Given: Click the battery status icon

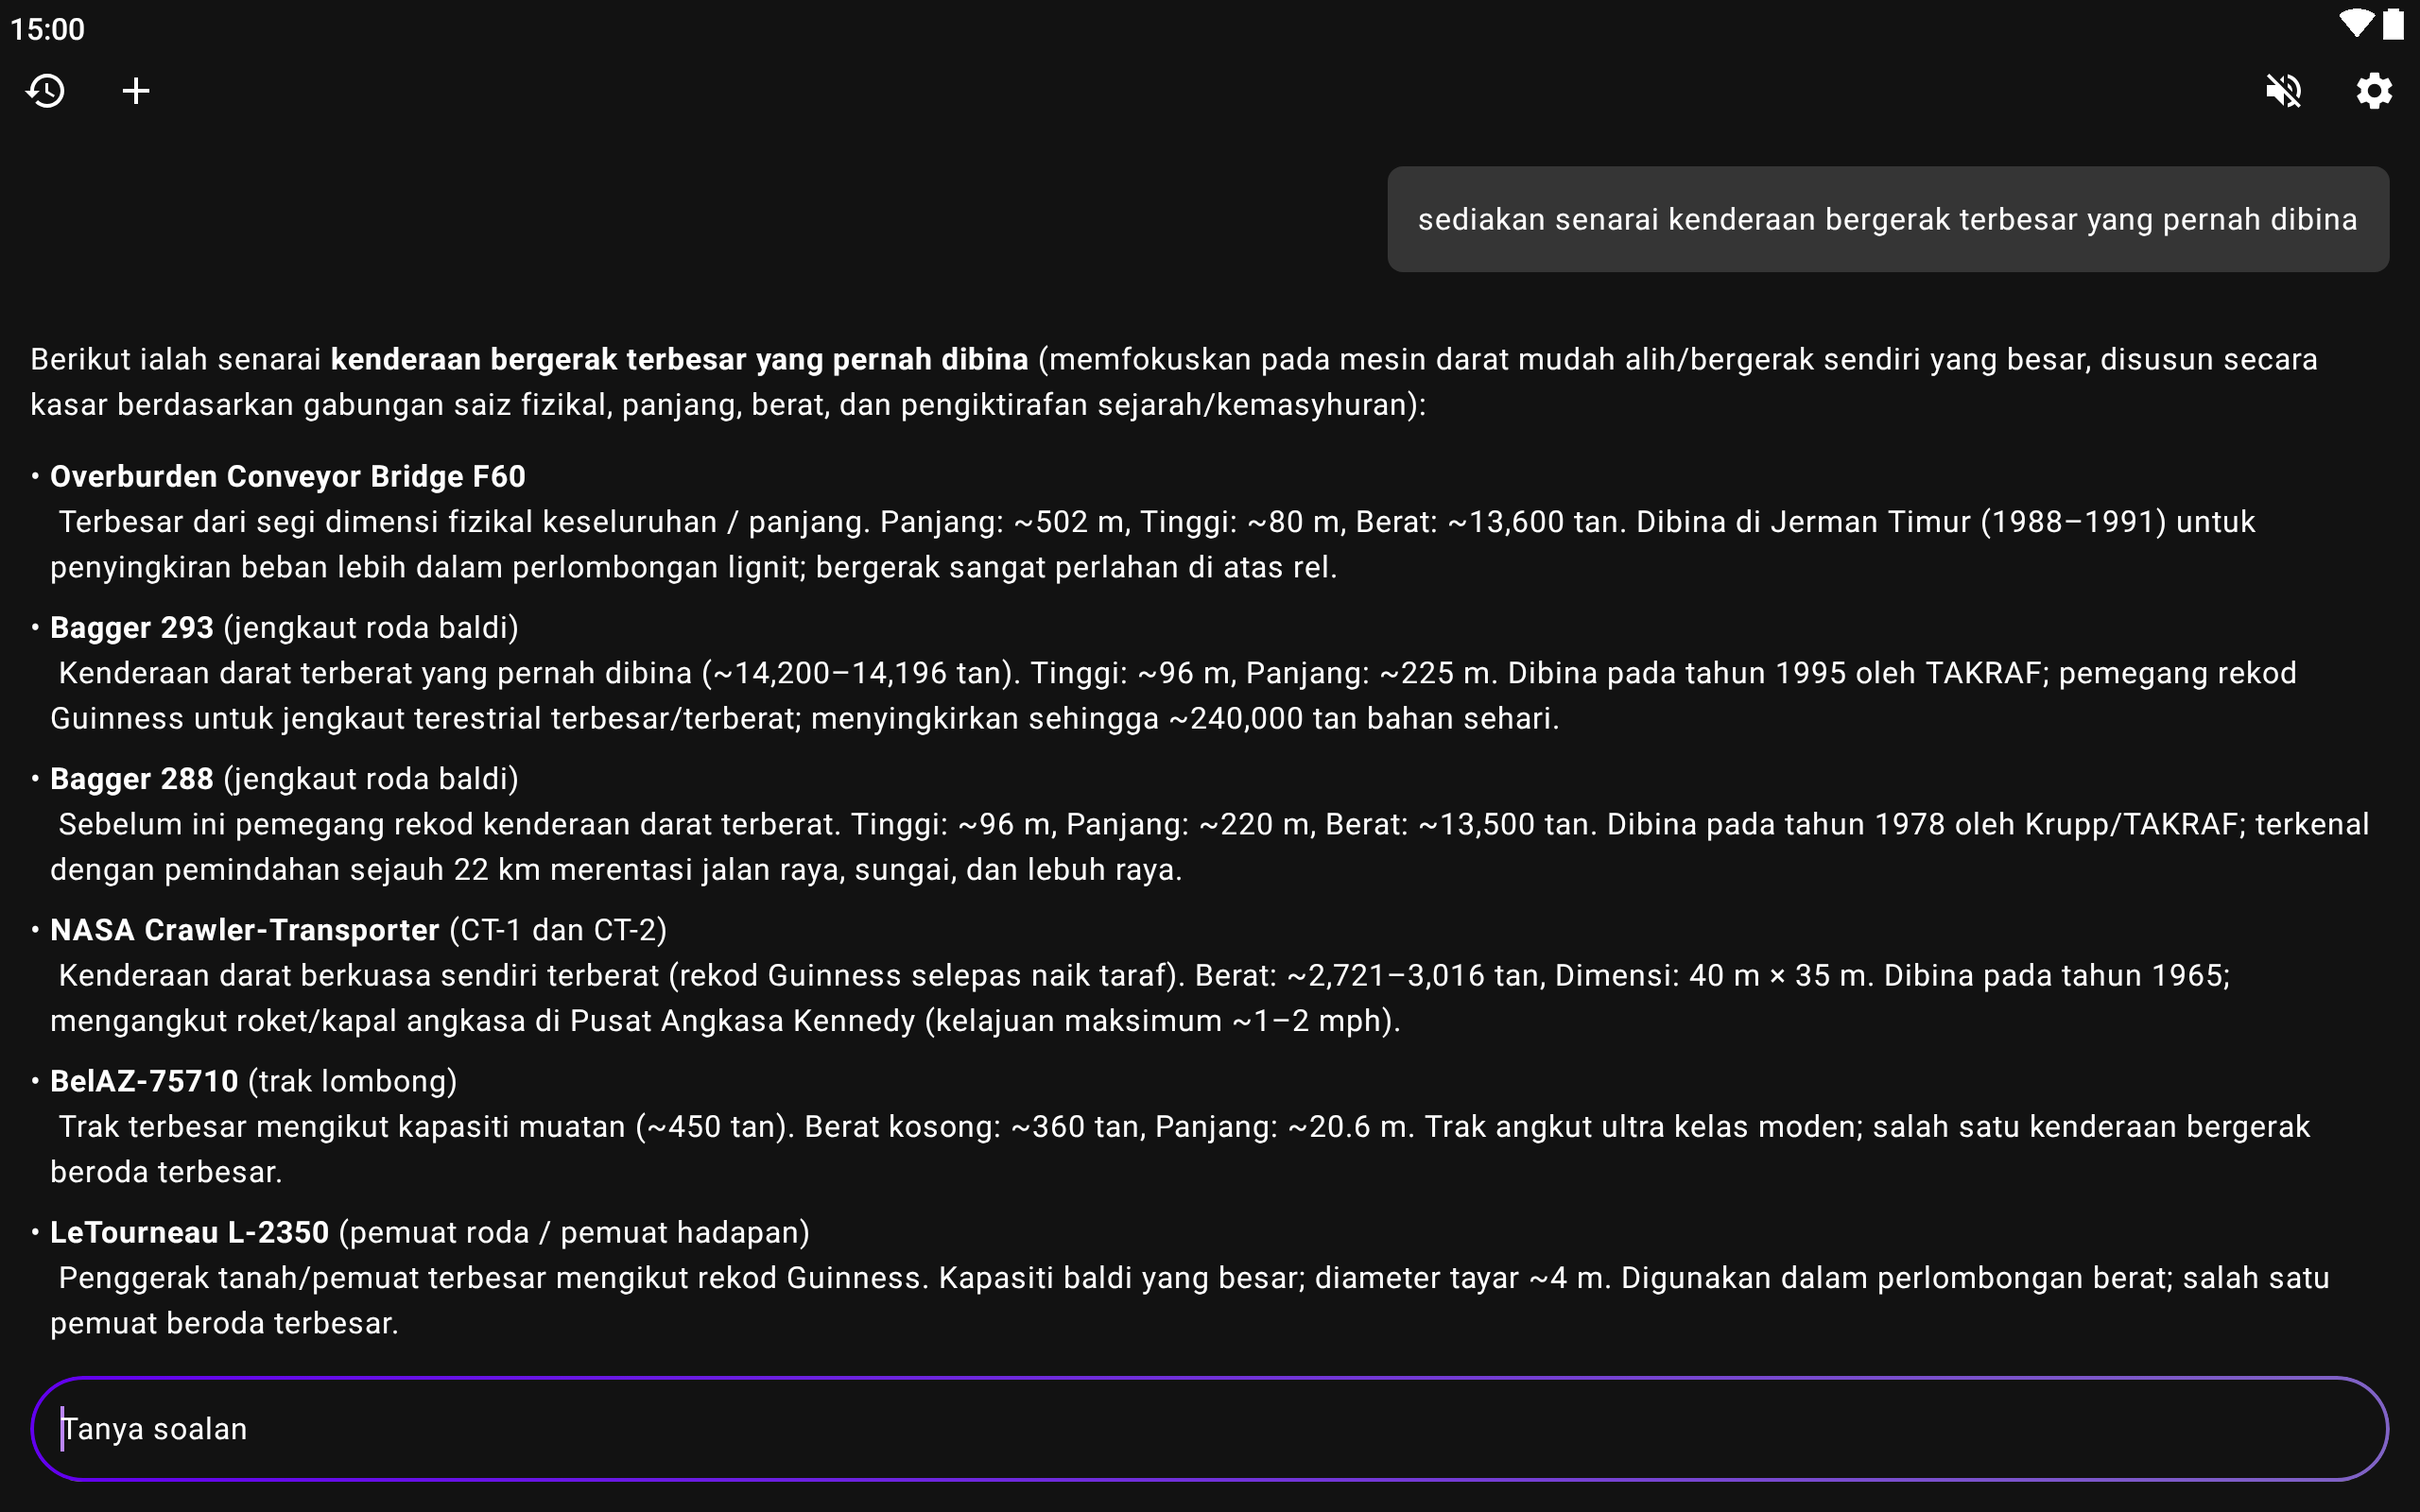Looking at the screenshot, I should point(2393,24).
